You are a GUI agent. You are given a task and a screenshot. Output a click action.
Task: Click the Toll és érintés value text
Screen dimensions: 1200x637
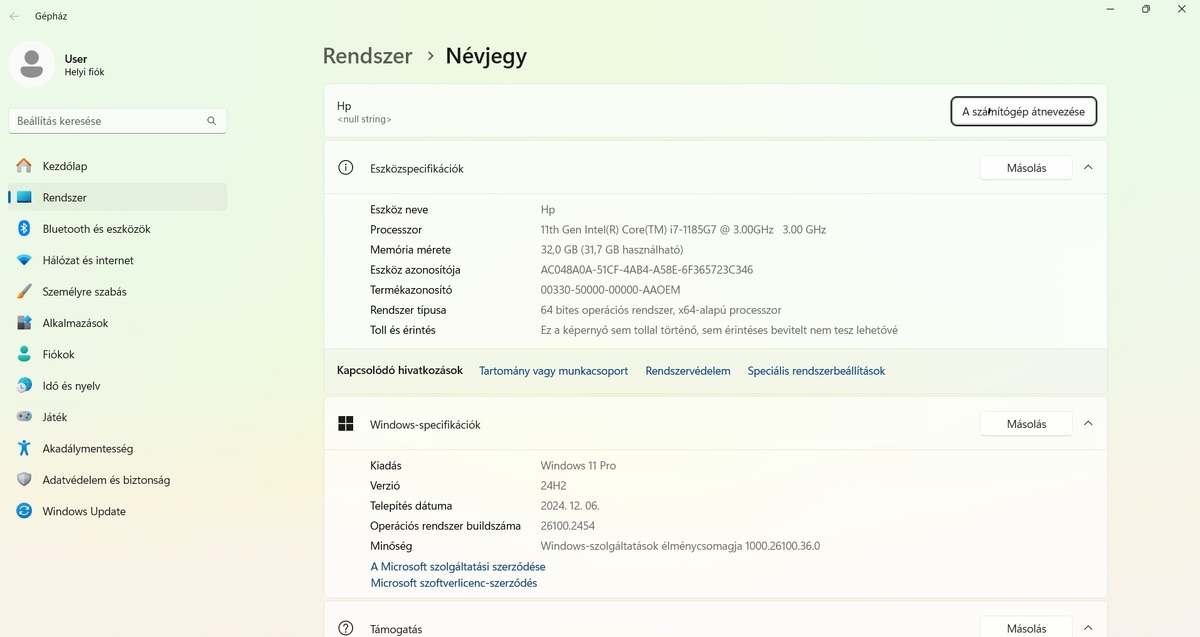[x=719, y=330]
